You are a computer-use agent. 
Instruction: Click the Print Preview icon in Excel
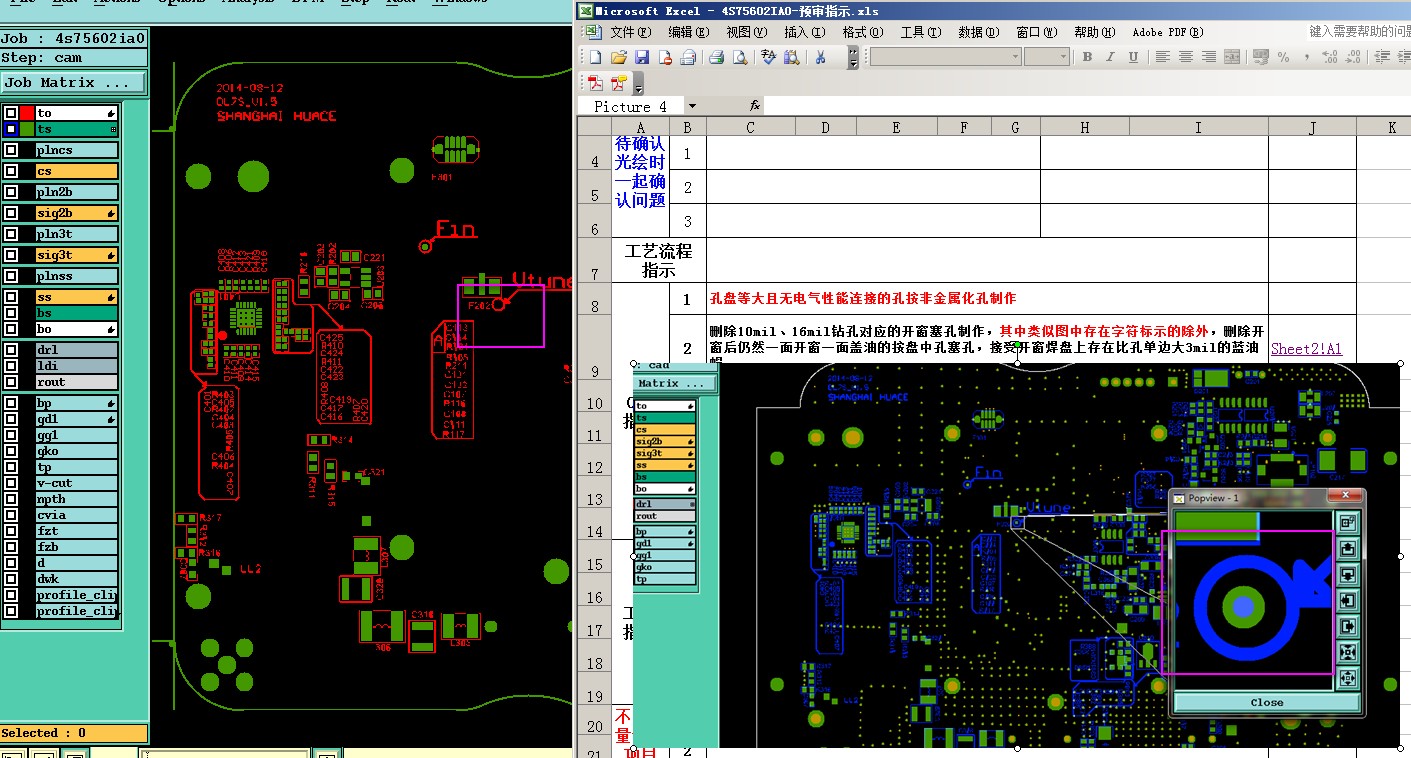point(740,57)
